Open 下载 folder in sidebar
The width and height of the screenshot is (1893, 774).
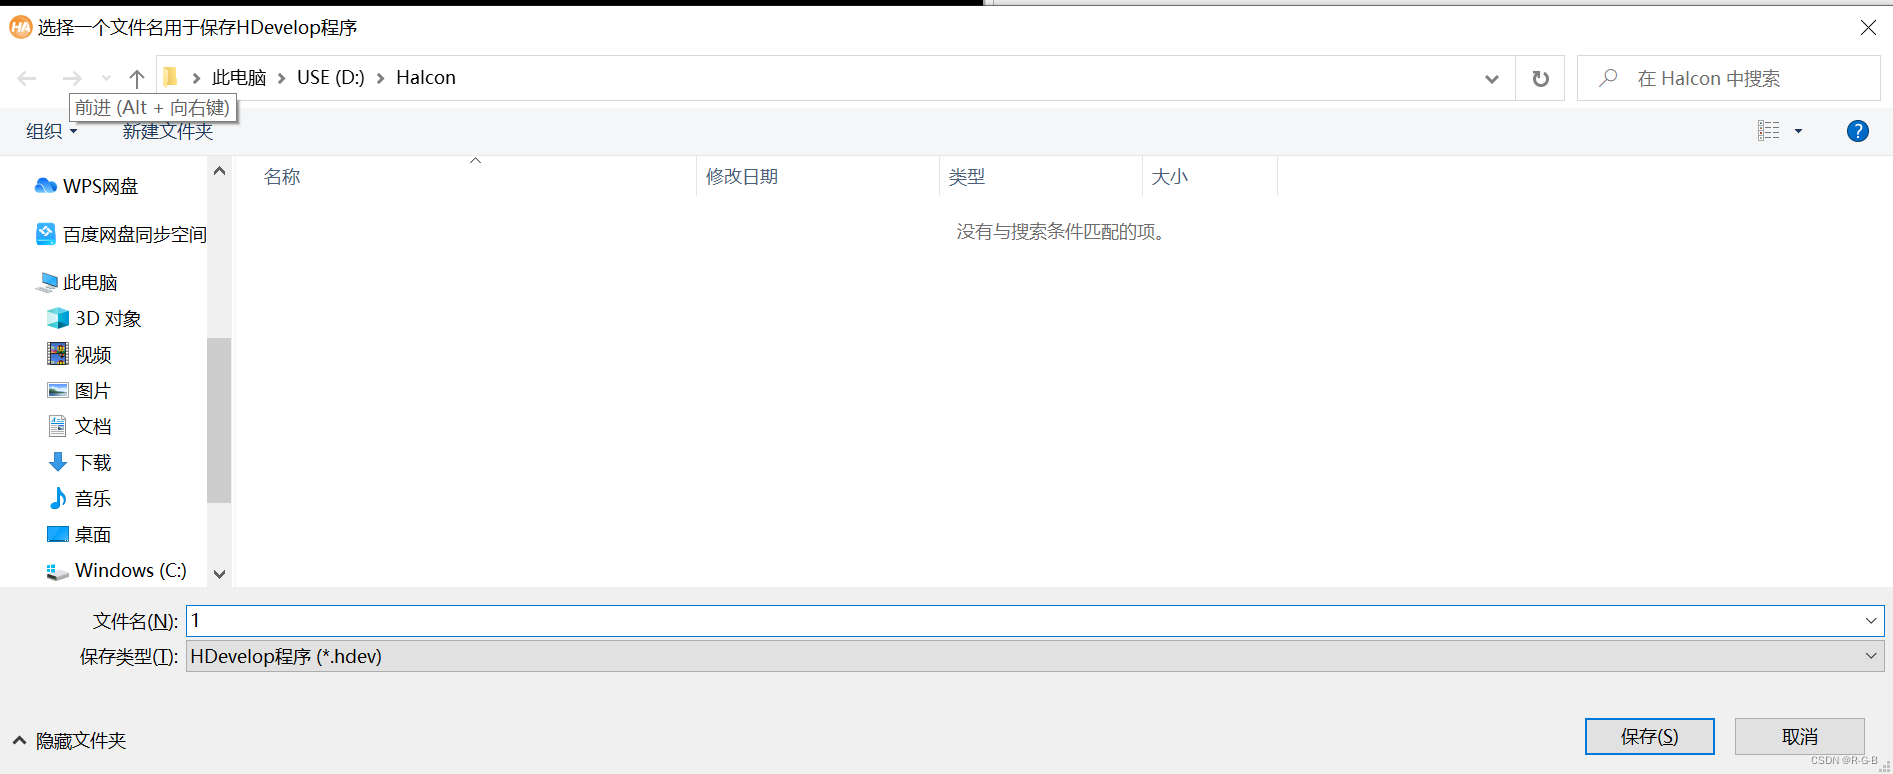click(x=79, y=462)
